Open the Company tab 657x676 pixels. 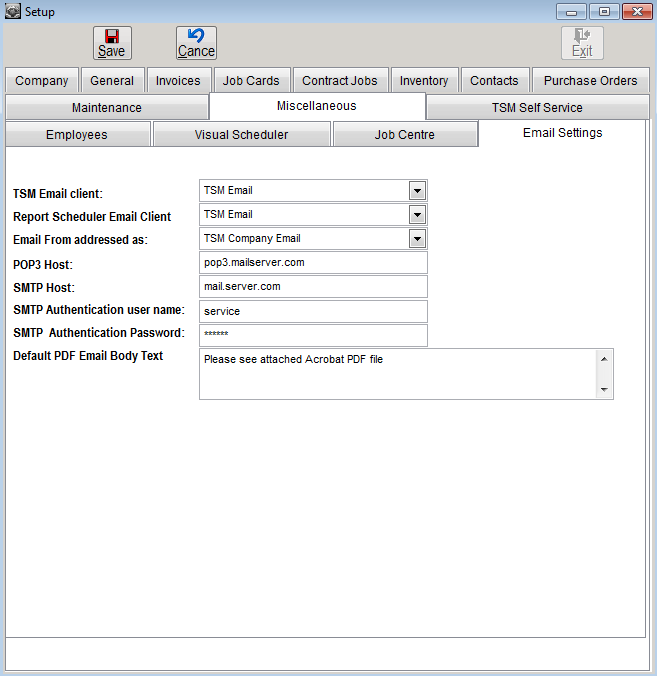pyautogui.click(x=42, y=81)
